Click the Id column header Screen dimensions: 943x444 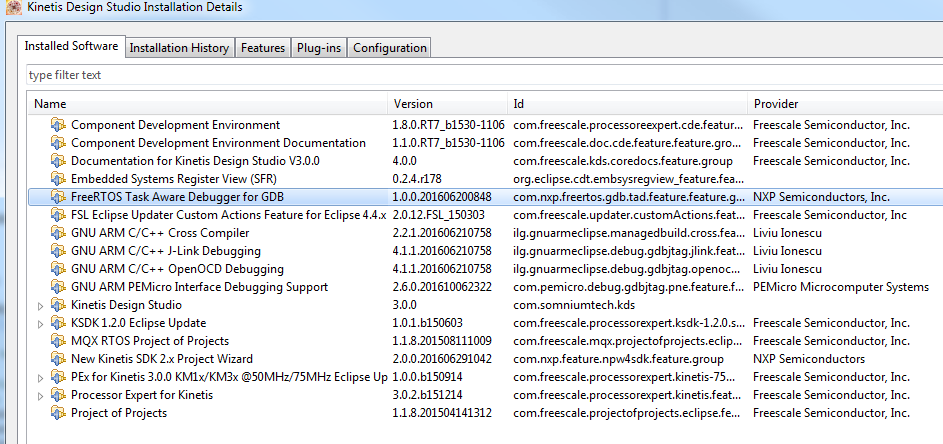[x=519, y=104]
